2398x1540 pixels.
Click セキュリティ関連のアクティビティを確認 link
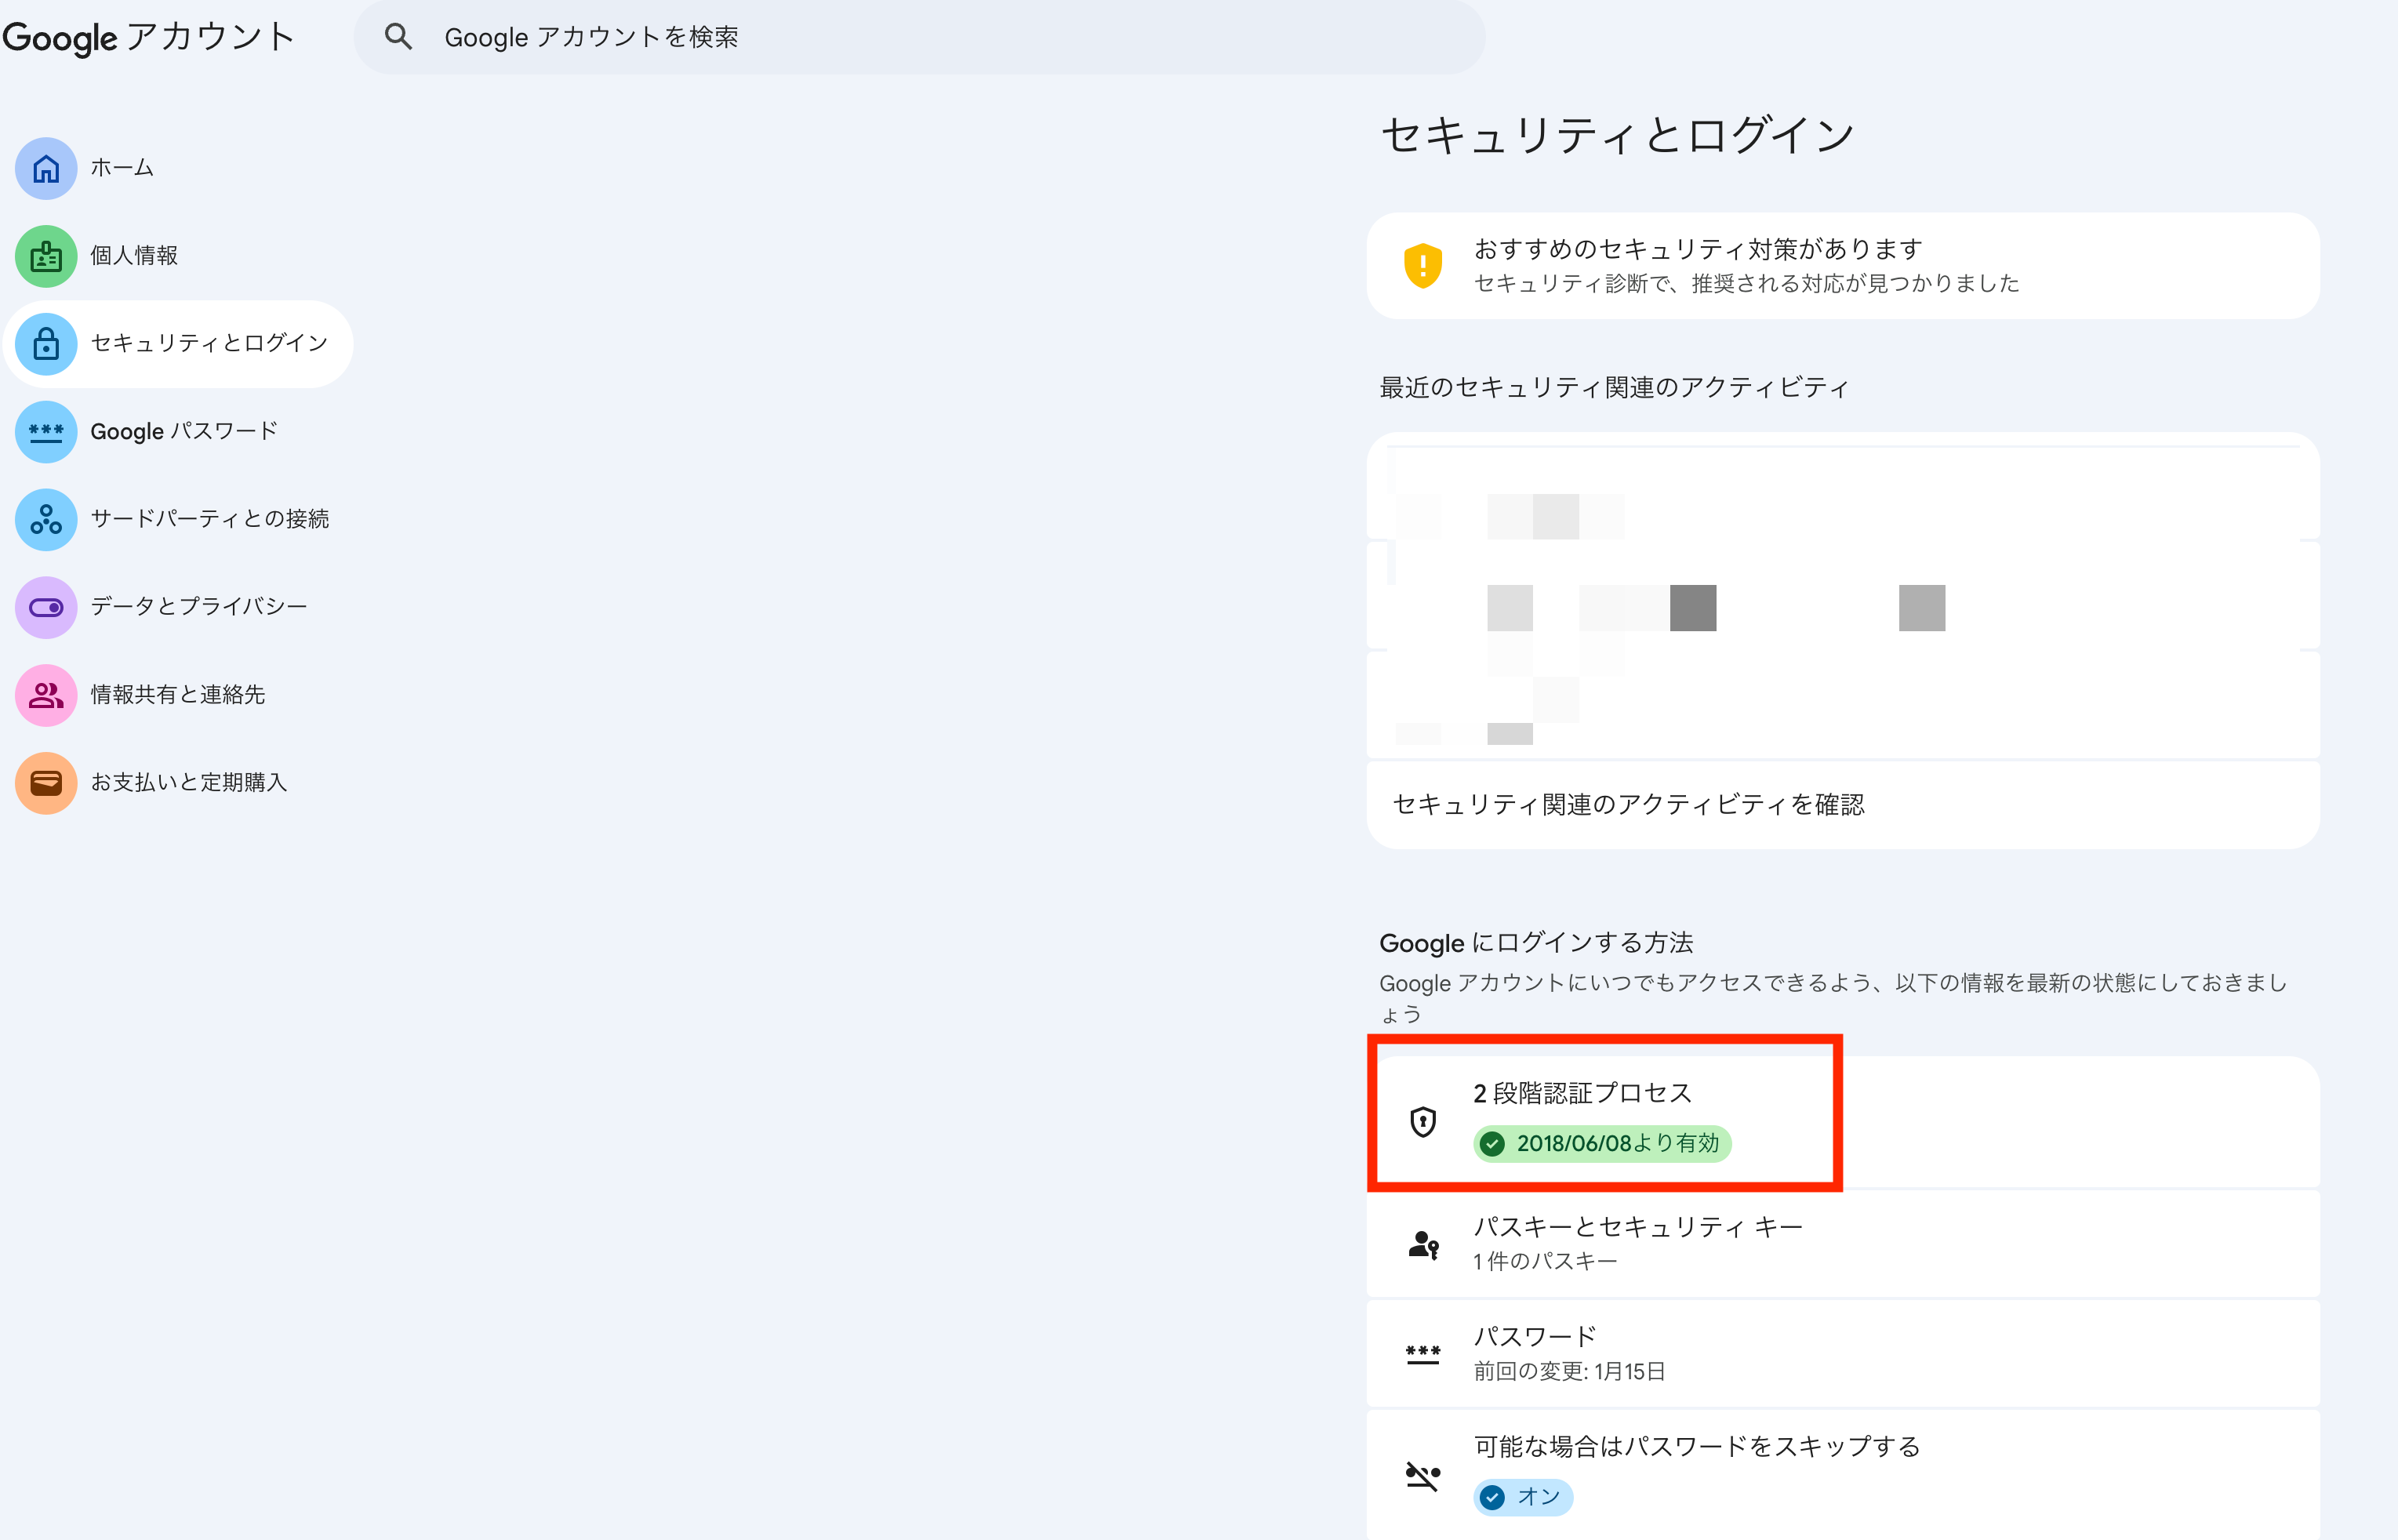tap(1628, 805)
